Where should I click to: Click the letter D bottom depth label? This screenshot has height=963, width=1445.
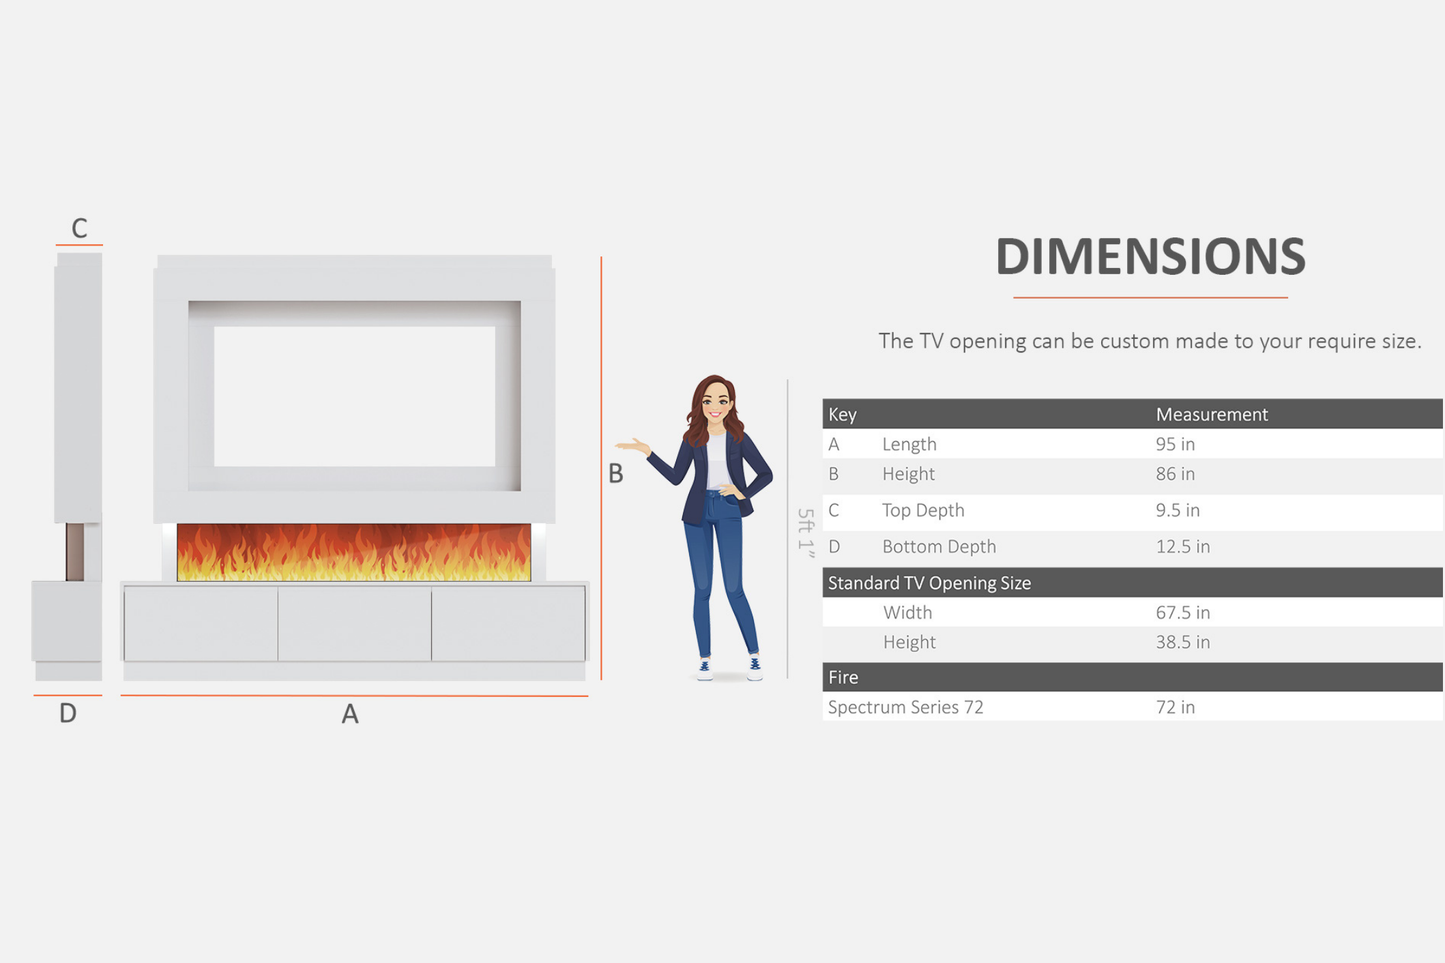coord(68,713)
